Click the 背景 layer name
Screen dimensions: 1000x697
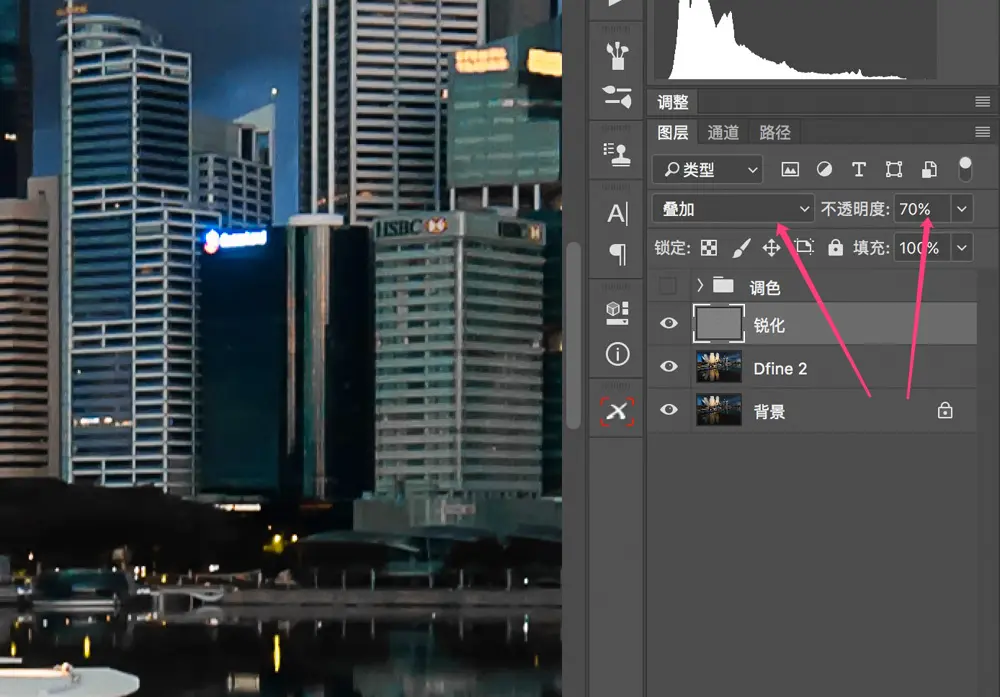click(x=769, y=412)
